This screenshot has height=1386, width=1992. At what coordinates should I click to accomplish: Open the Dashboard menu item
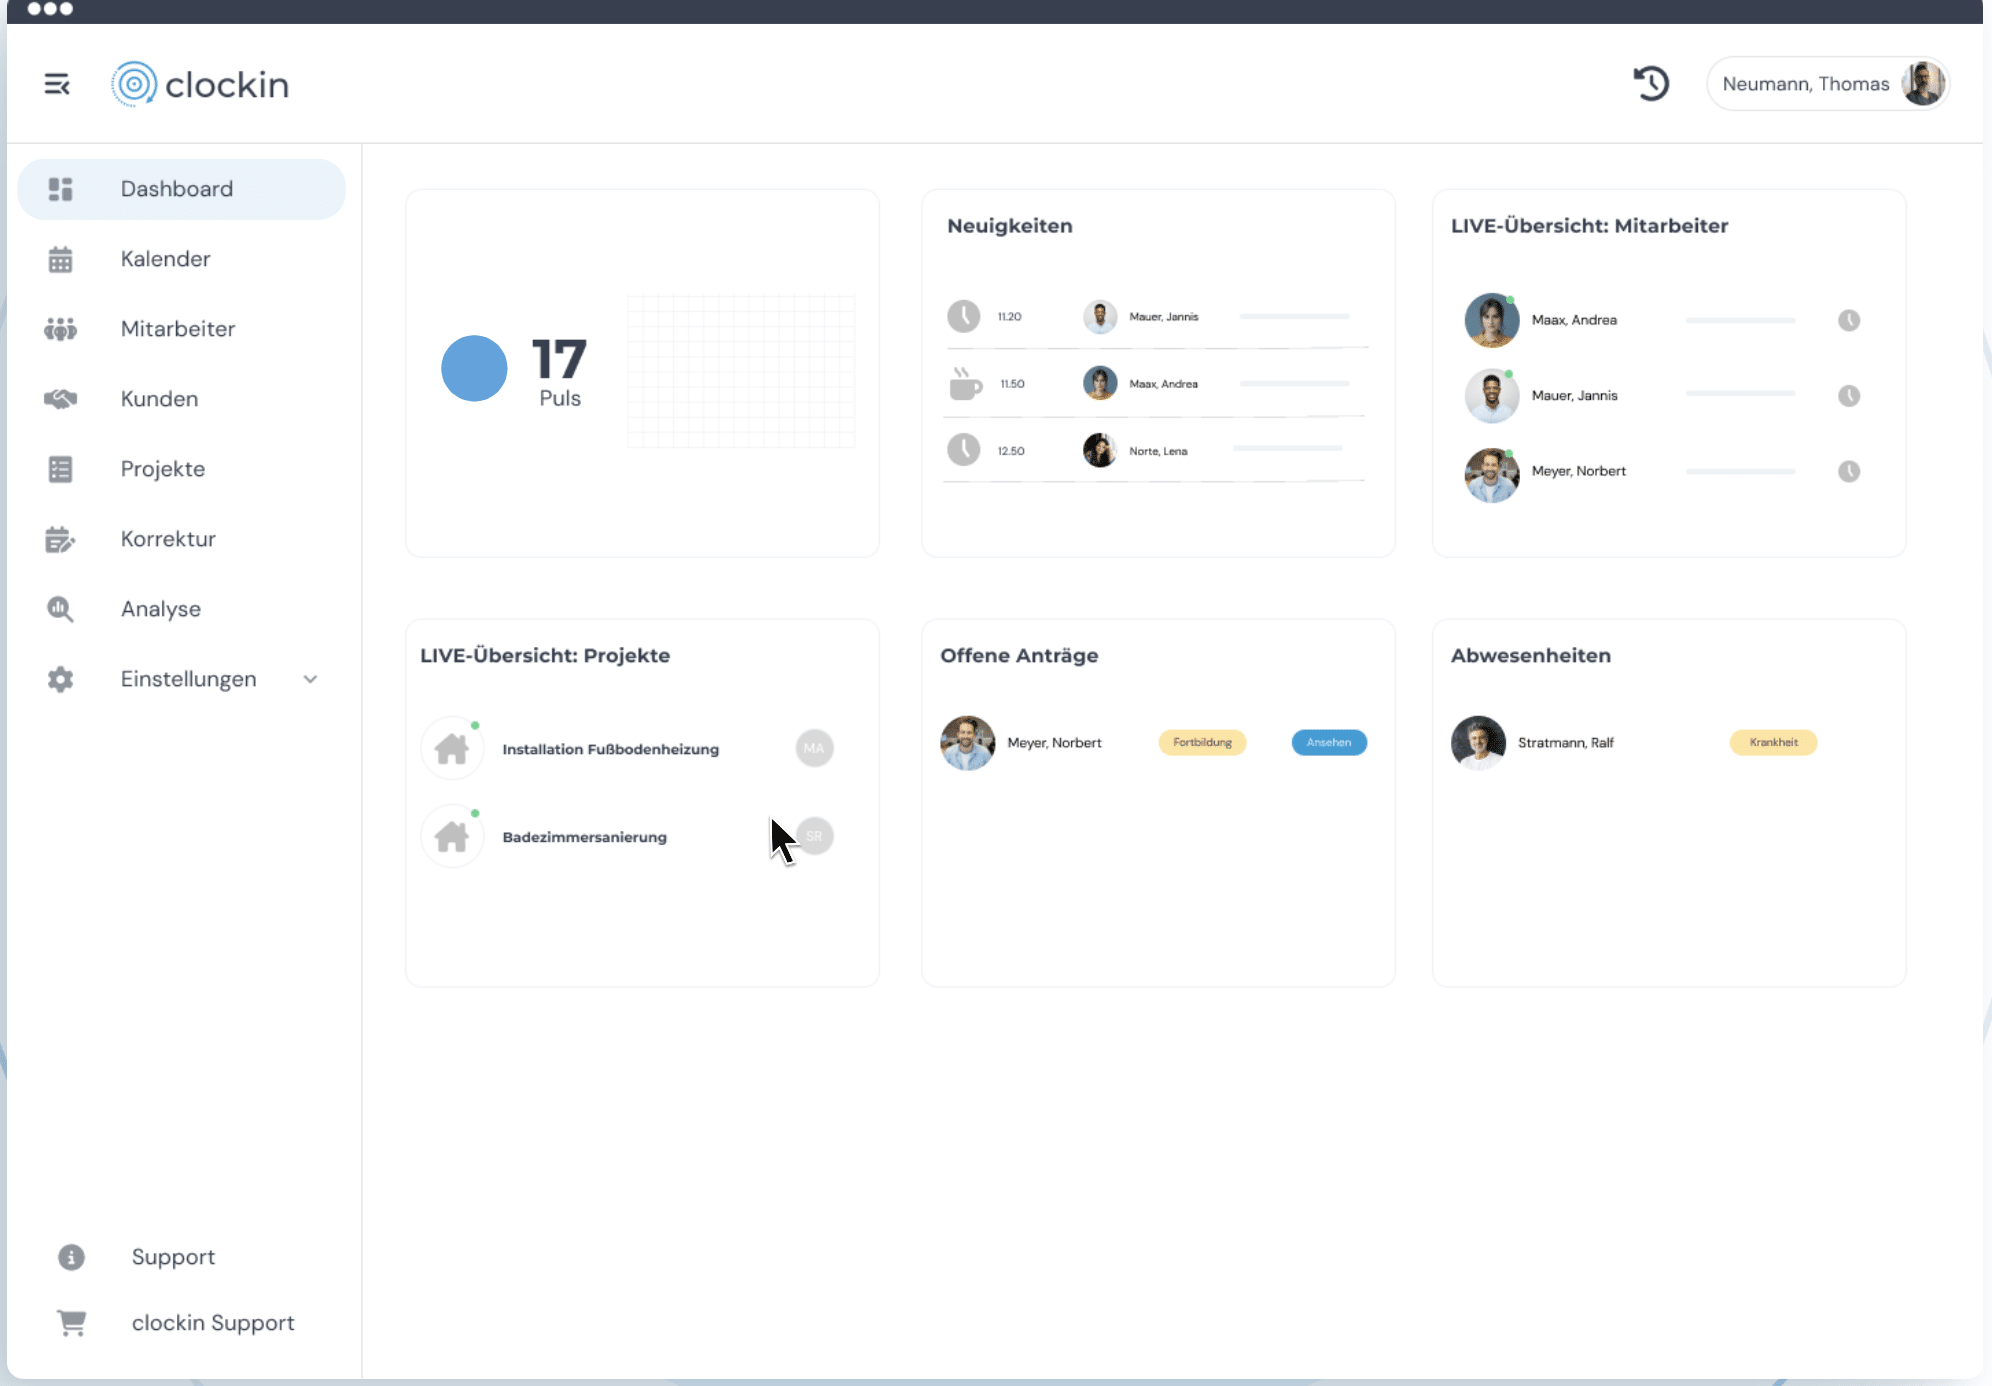(x=182, y=189)
